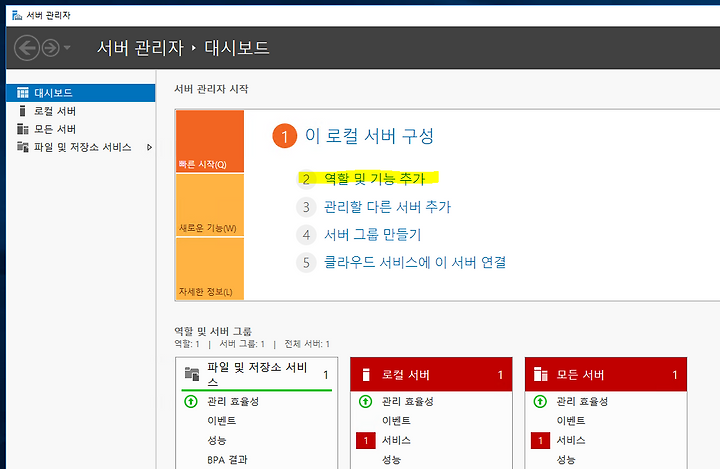Click the 대시보드 sidebar icon
The width and height of the screenshot is (720, 469).
22,93
